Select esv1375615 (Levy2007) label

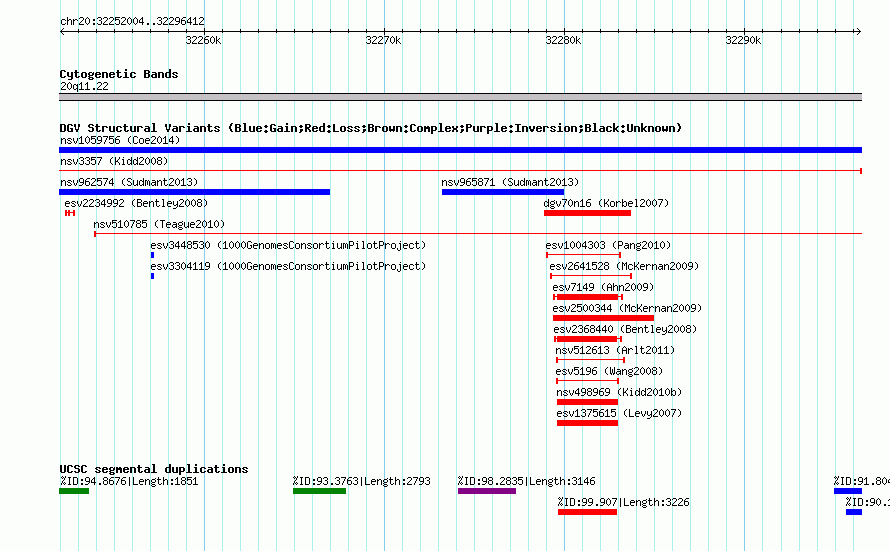[619, 413]
